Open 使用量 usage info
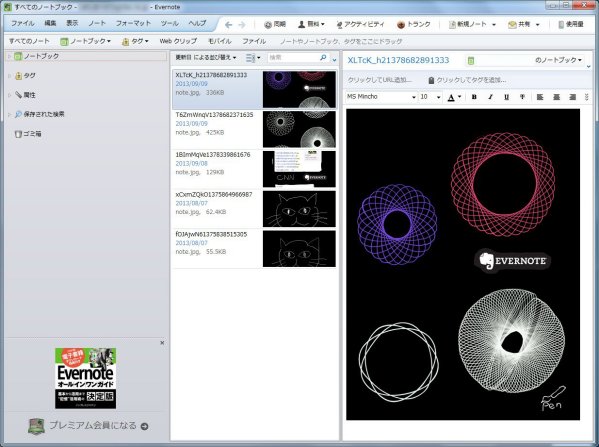 click(571, 24)
